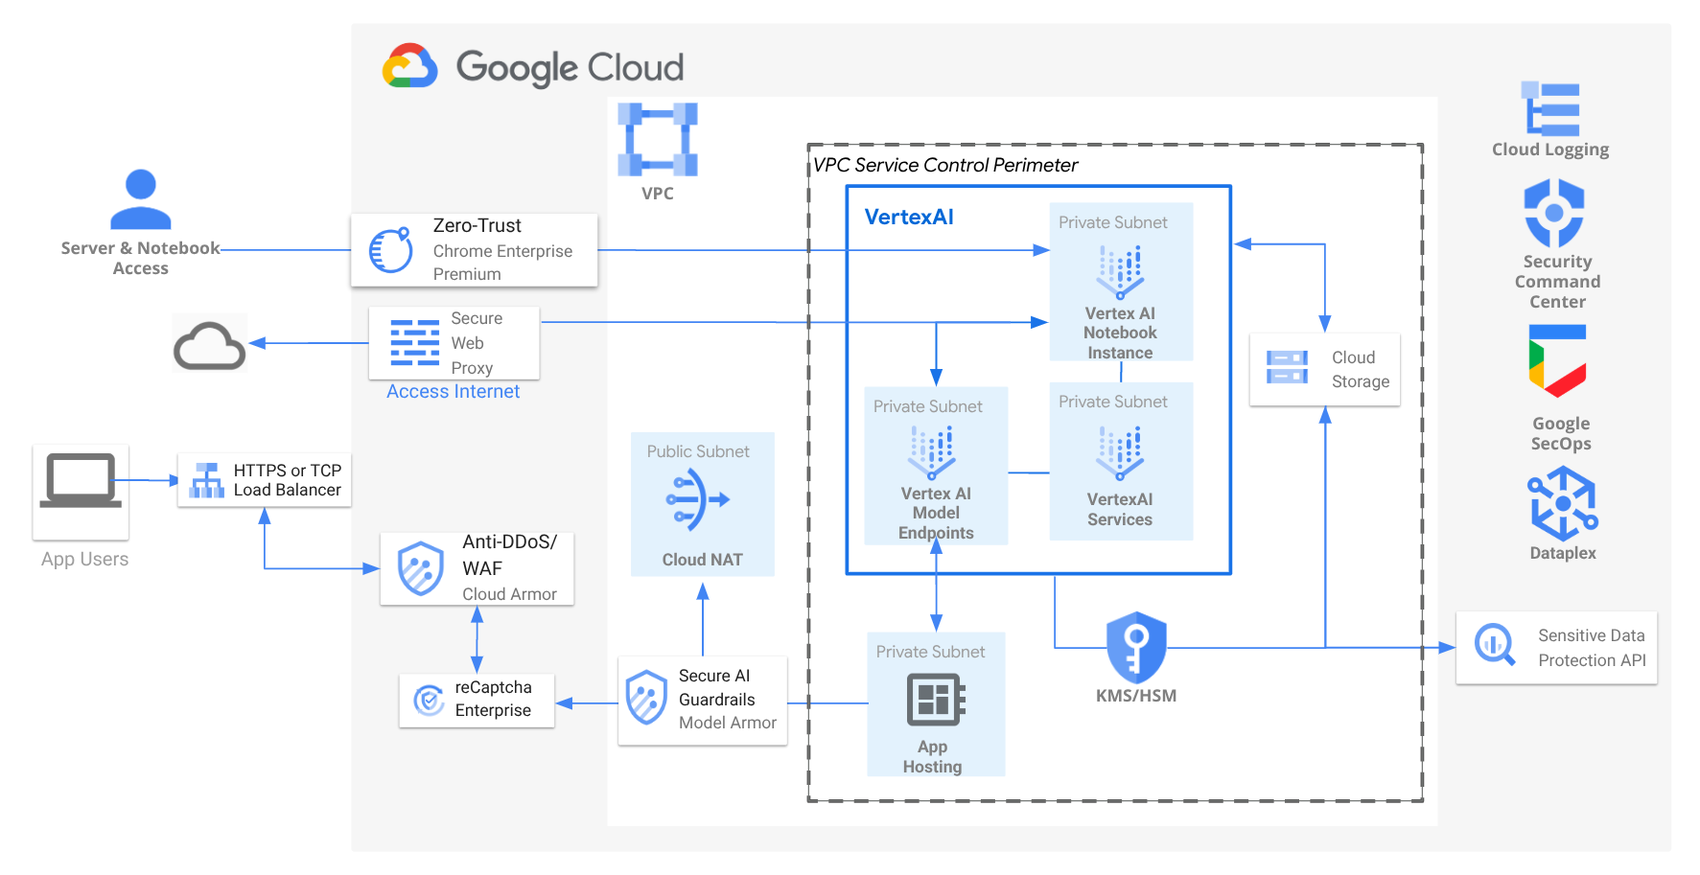This screenshot has height=875, width=1700.
Task: Click the Dataplex label
Action: click(1563, 553)
